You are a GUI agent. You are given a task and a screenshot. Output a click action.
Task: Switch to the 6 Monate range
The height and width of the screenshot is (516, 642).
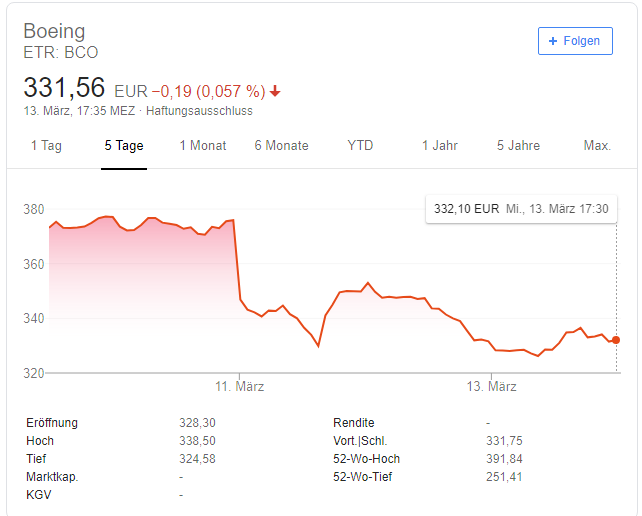pos(281,146)
